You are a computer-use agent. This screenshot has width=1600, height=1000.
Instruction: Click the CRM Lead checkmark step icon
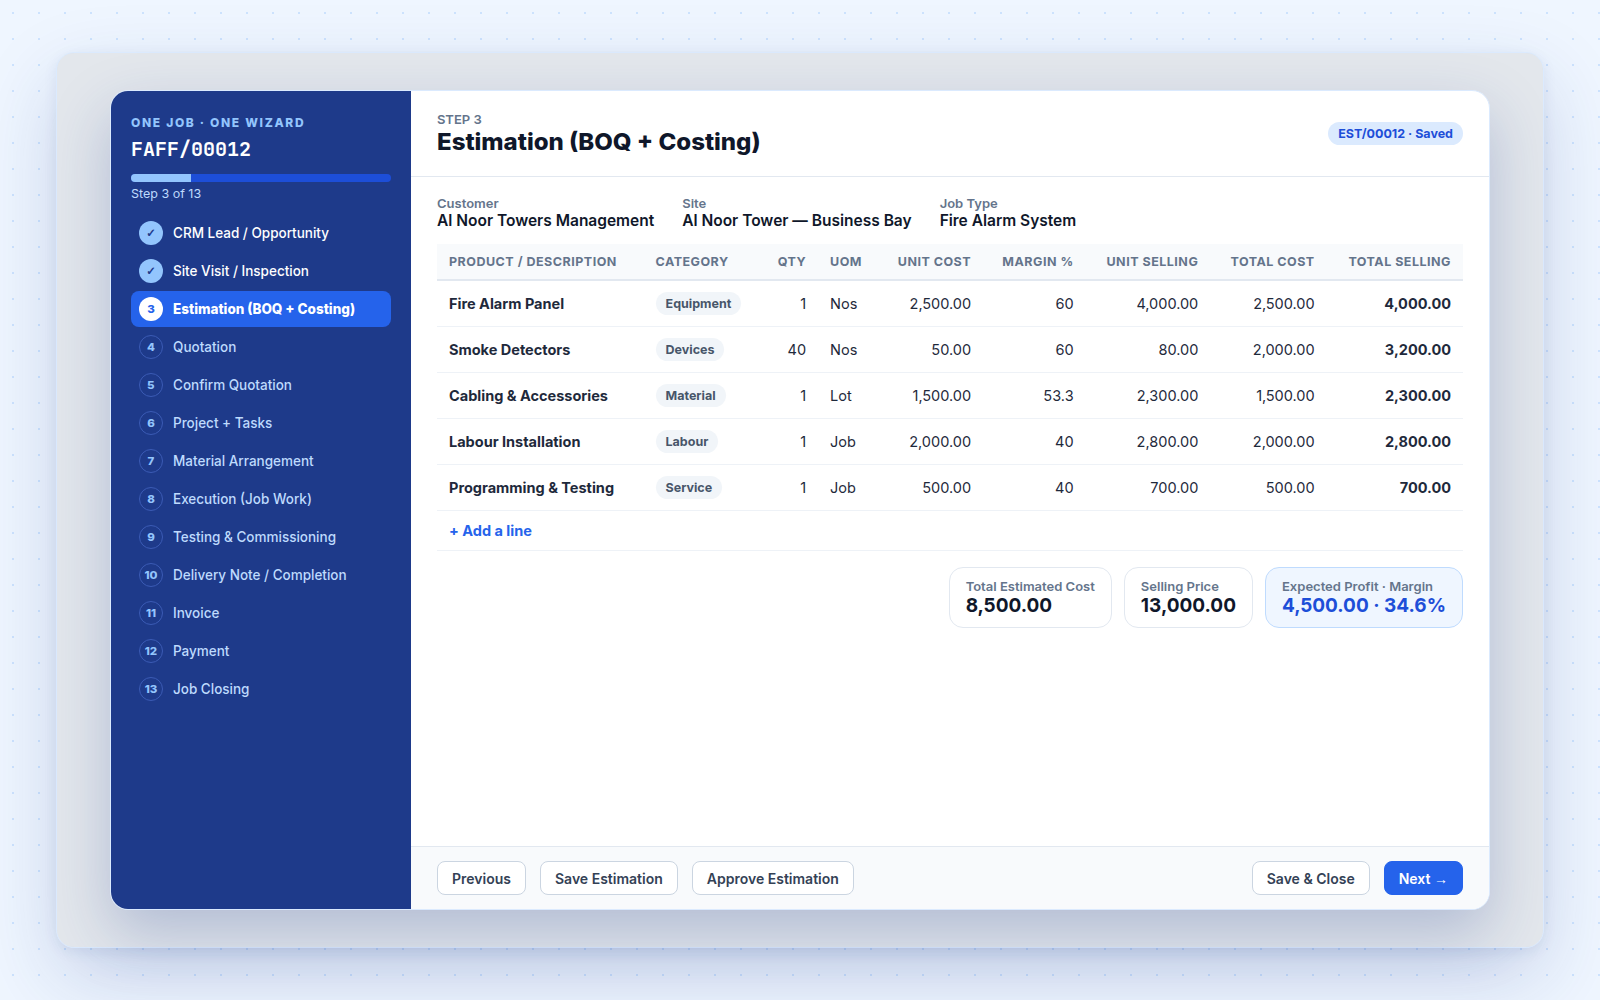click(151, 233)
